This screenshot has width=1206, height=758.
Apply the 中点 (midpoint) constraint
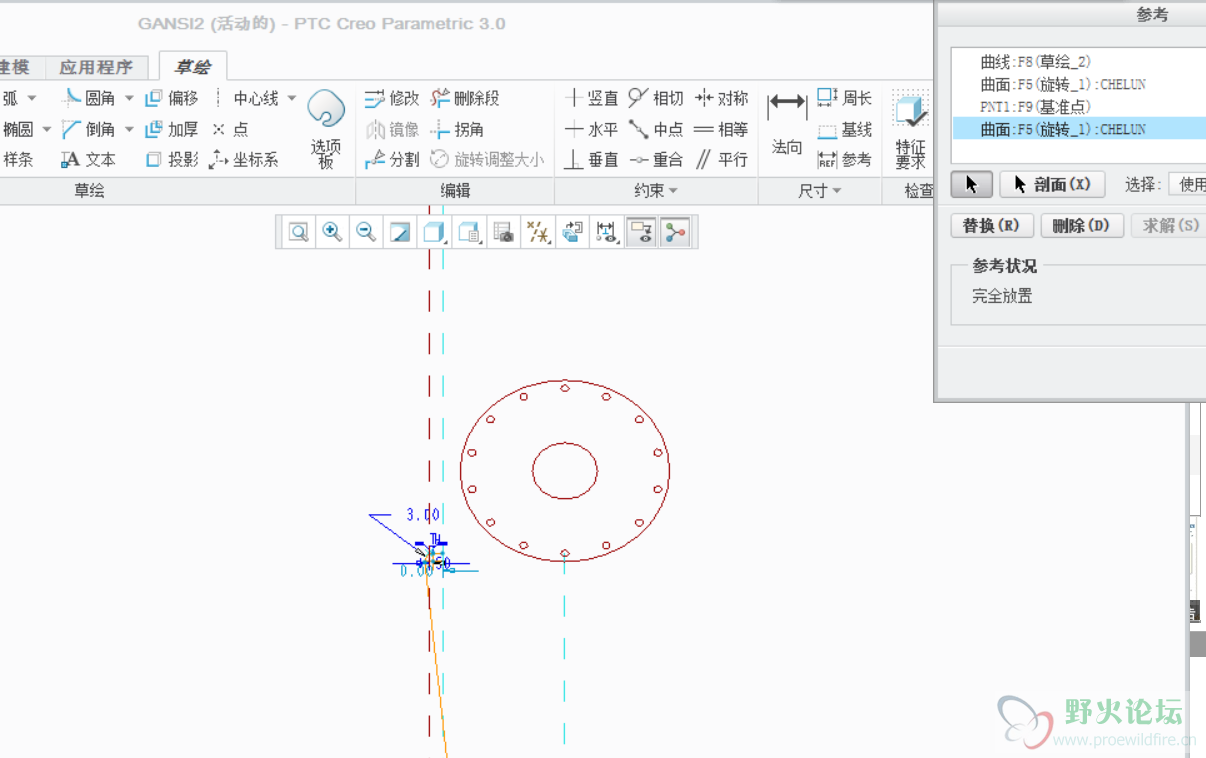tap(656, 129)
